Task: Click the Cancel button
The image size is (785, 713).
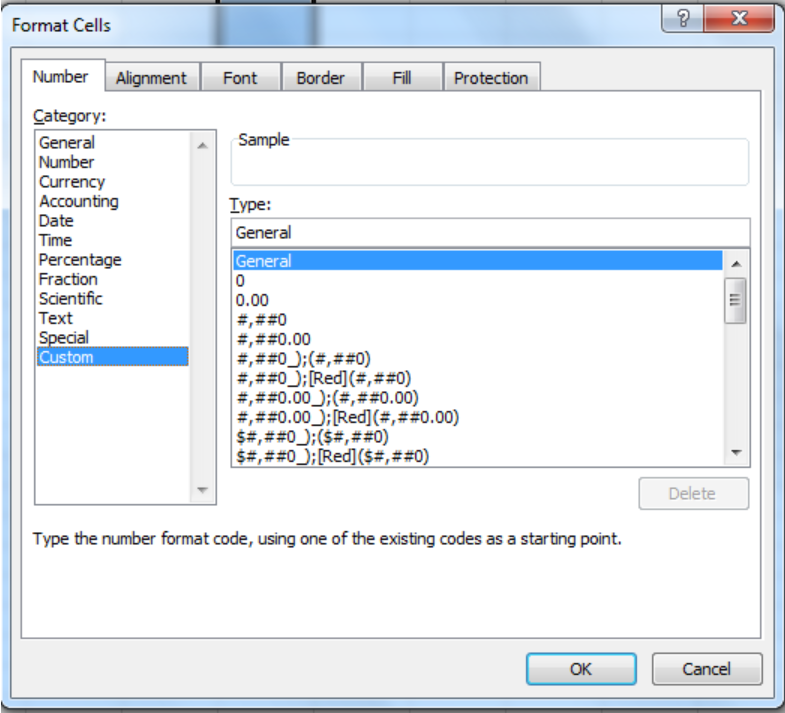Action: coord(707,669)
